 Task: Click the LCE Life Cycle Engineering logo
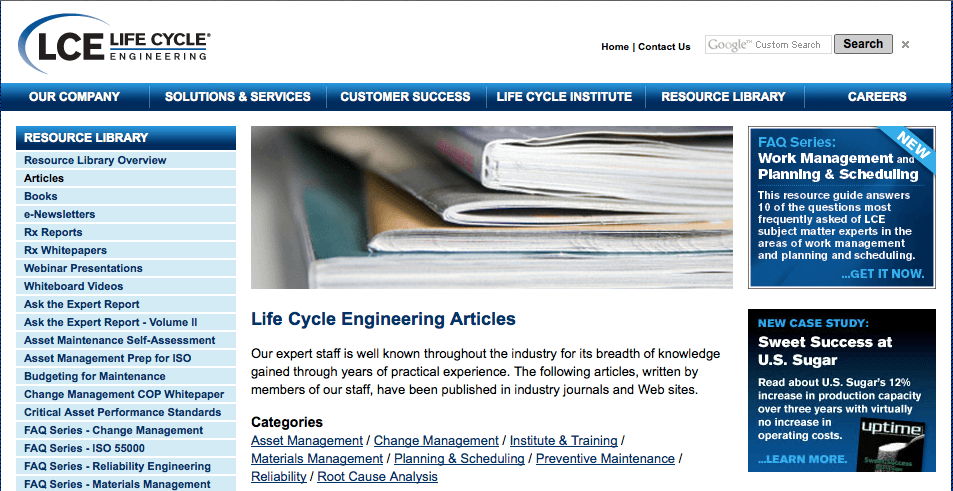coord(114,44)
